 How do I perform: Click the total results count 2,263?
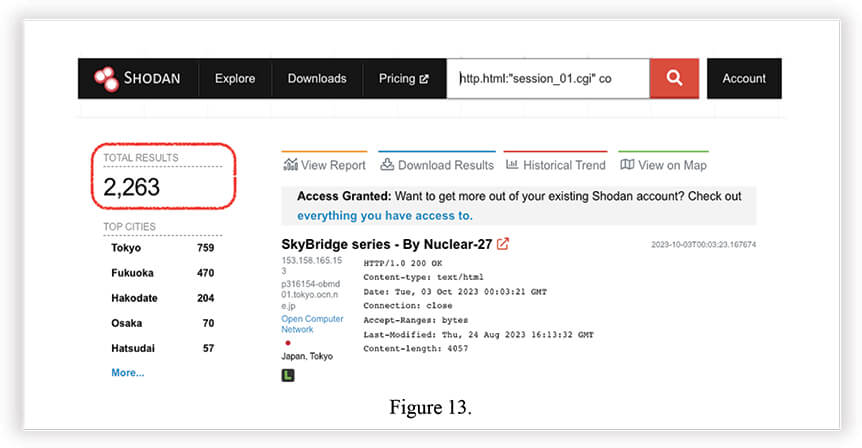pyautogui.click(x=131, y=187)
